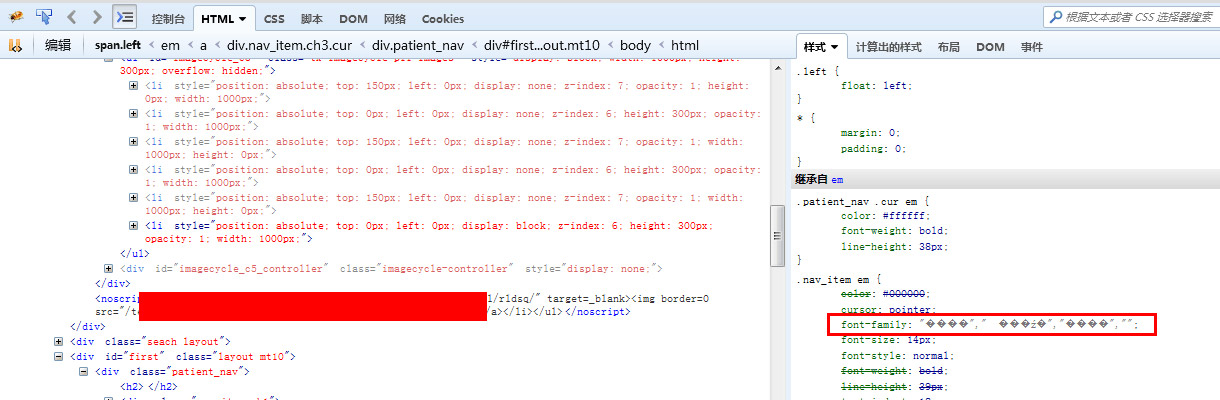Select span.left in the breadcrumb path
The width and height of the screenshot is (1220, 400).
tap(118, 45)
